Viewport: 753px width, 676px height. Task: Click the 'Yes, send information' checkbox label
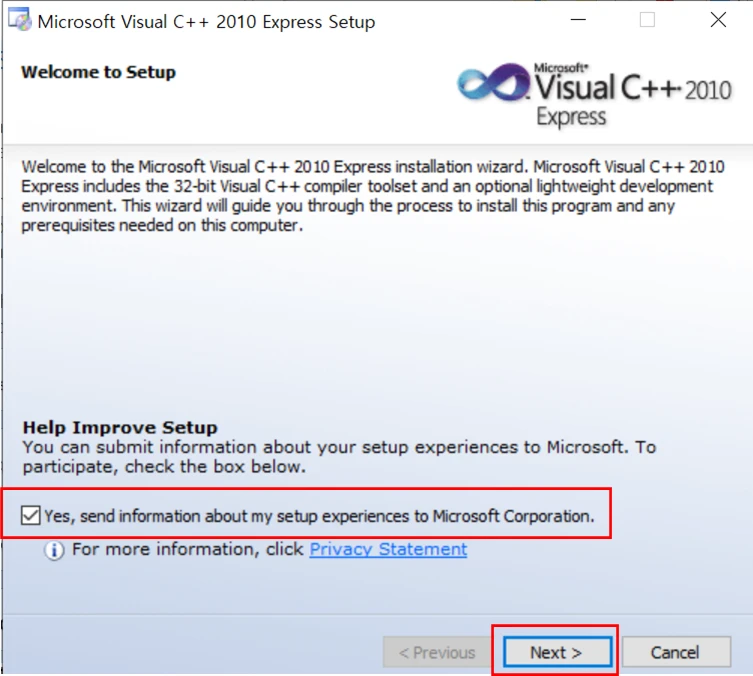pyautogui.click(x=318, y=516)
